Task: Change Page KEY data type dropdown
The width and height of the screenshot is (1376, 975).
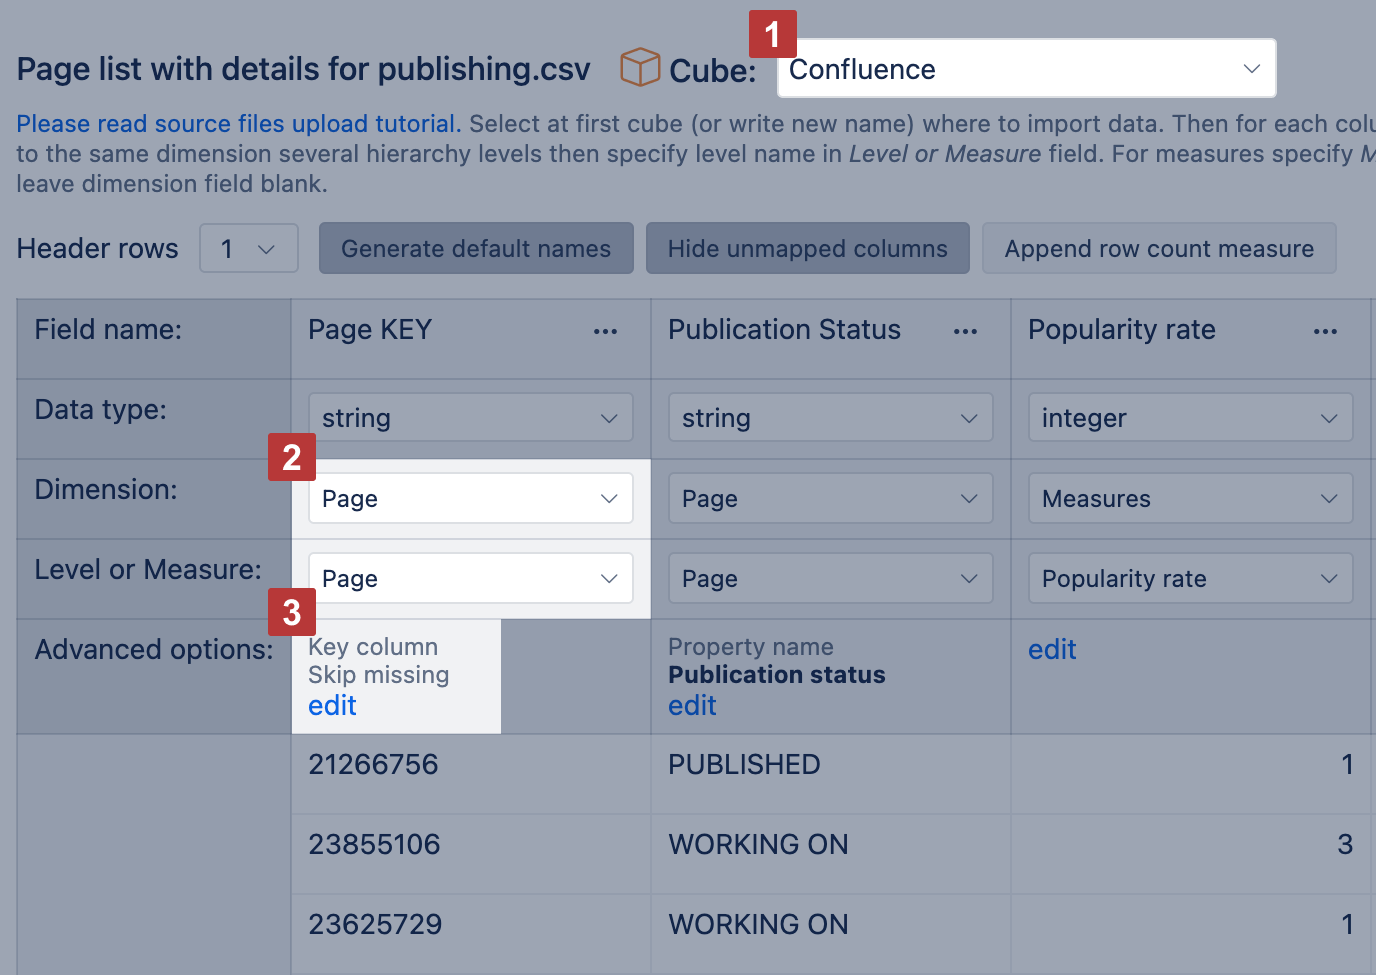Action: click(470, 418)
